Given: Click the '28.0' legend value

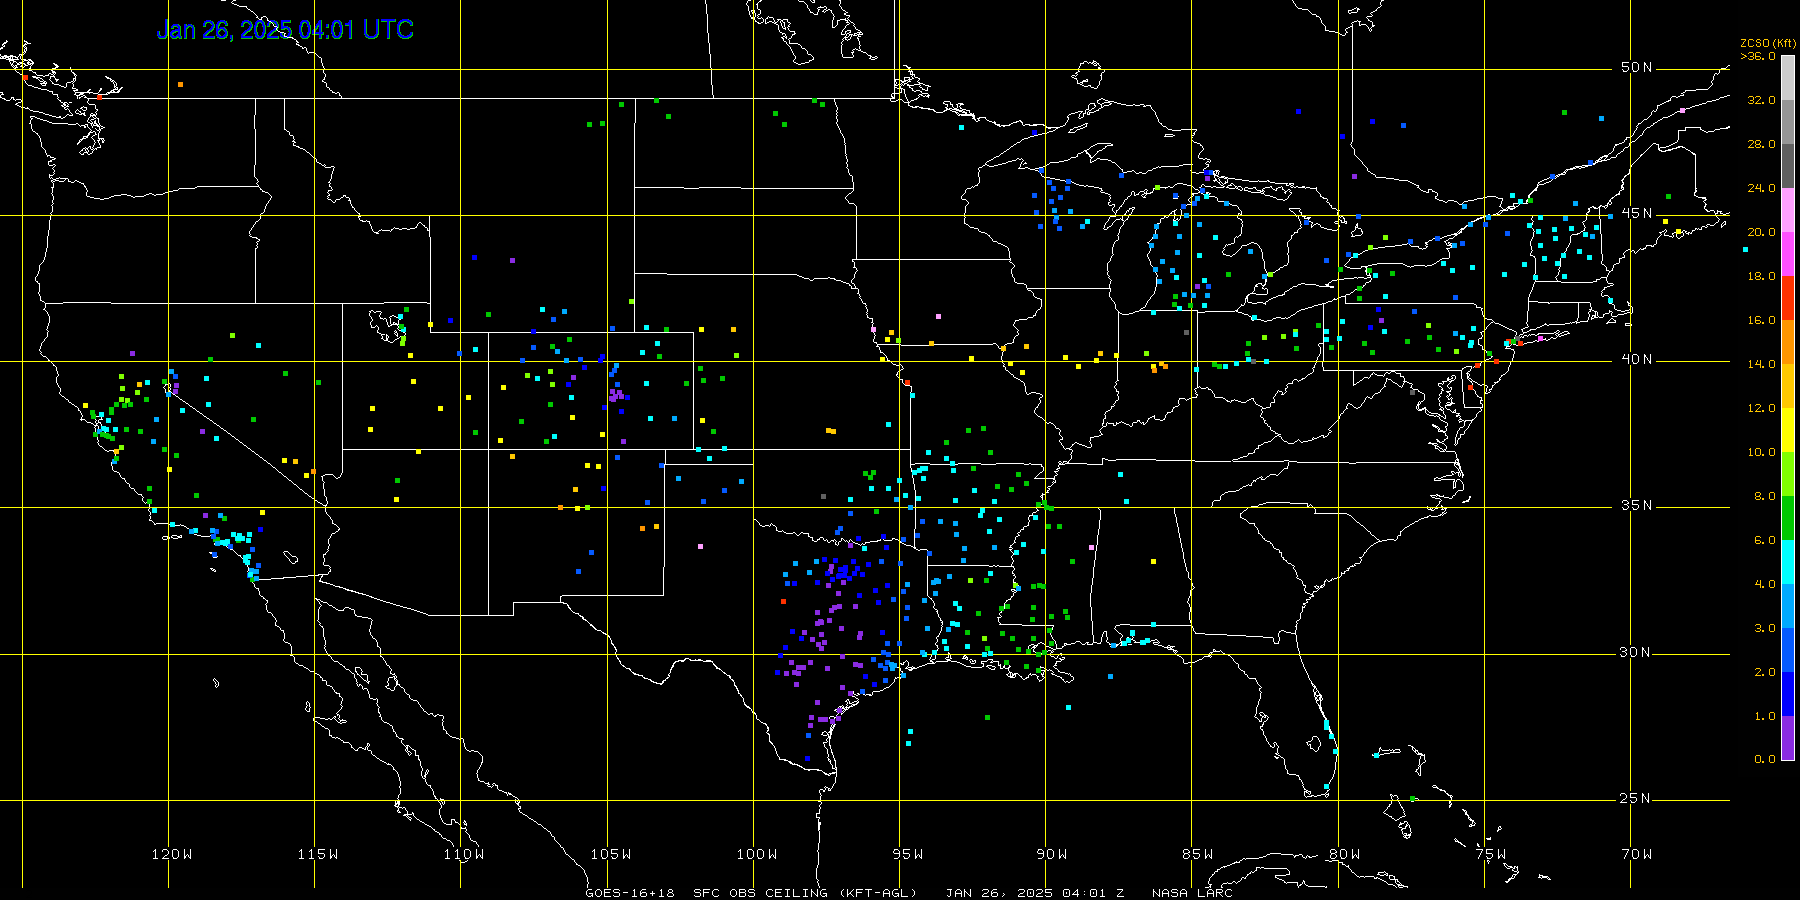Looking at the screenshot, I should point(1762,144).
